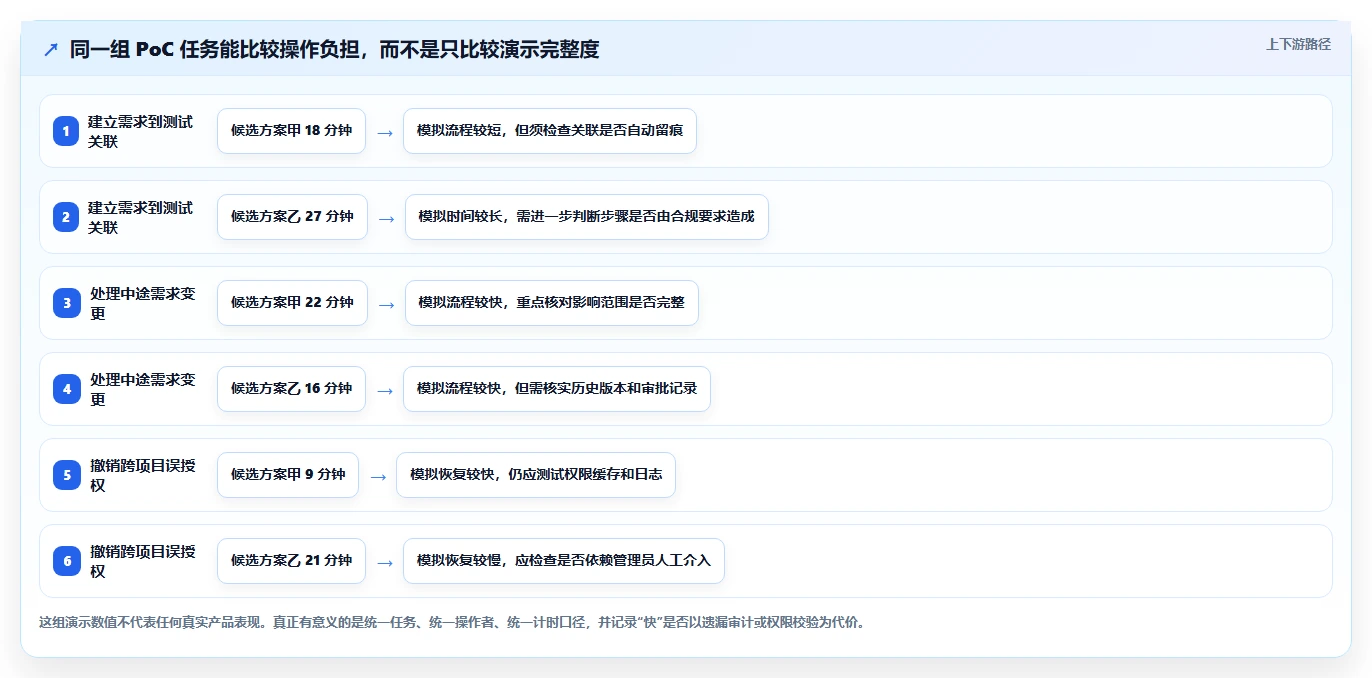Open the note 模拟时间较长，需进一步判断步骤
Screen dimensions: 1372x678
586,217
